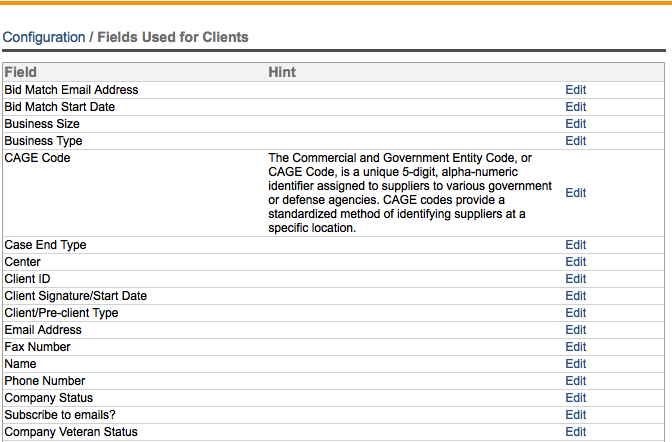Edit the CAGE Code field hint

click(x=575, y=193)
